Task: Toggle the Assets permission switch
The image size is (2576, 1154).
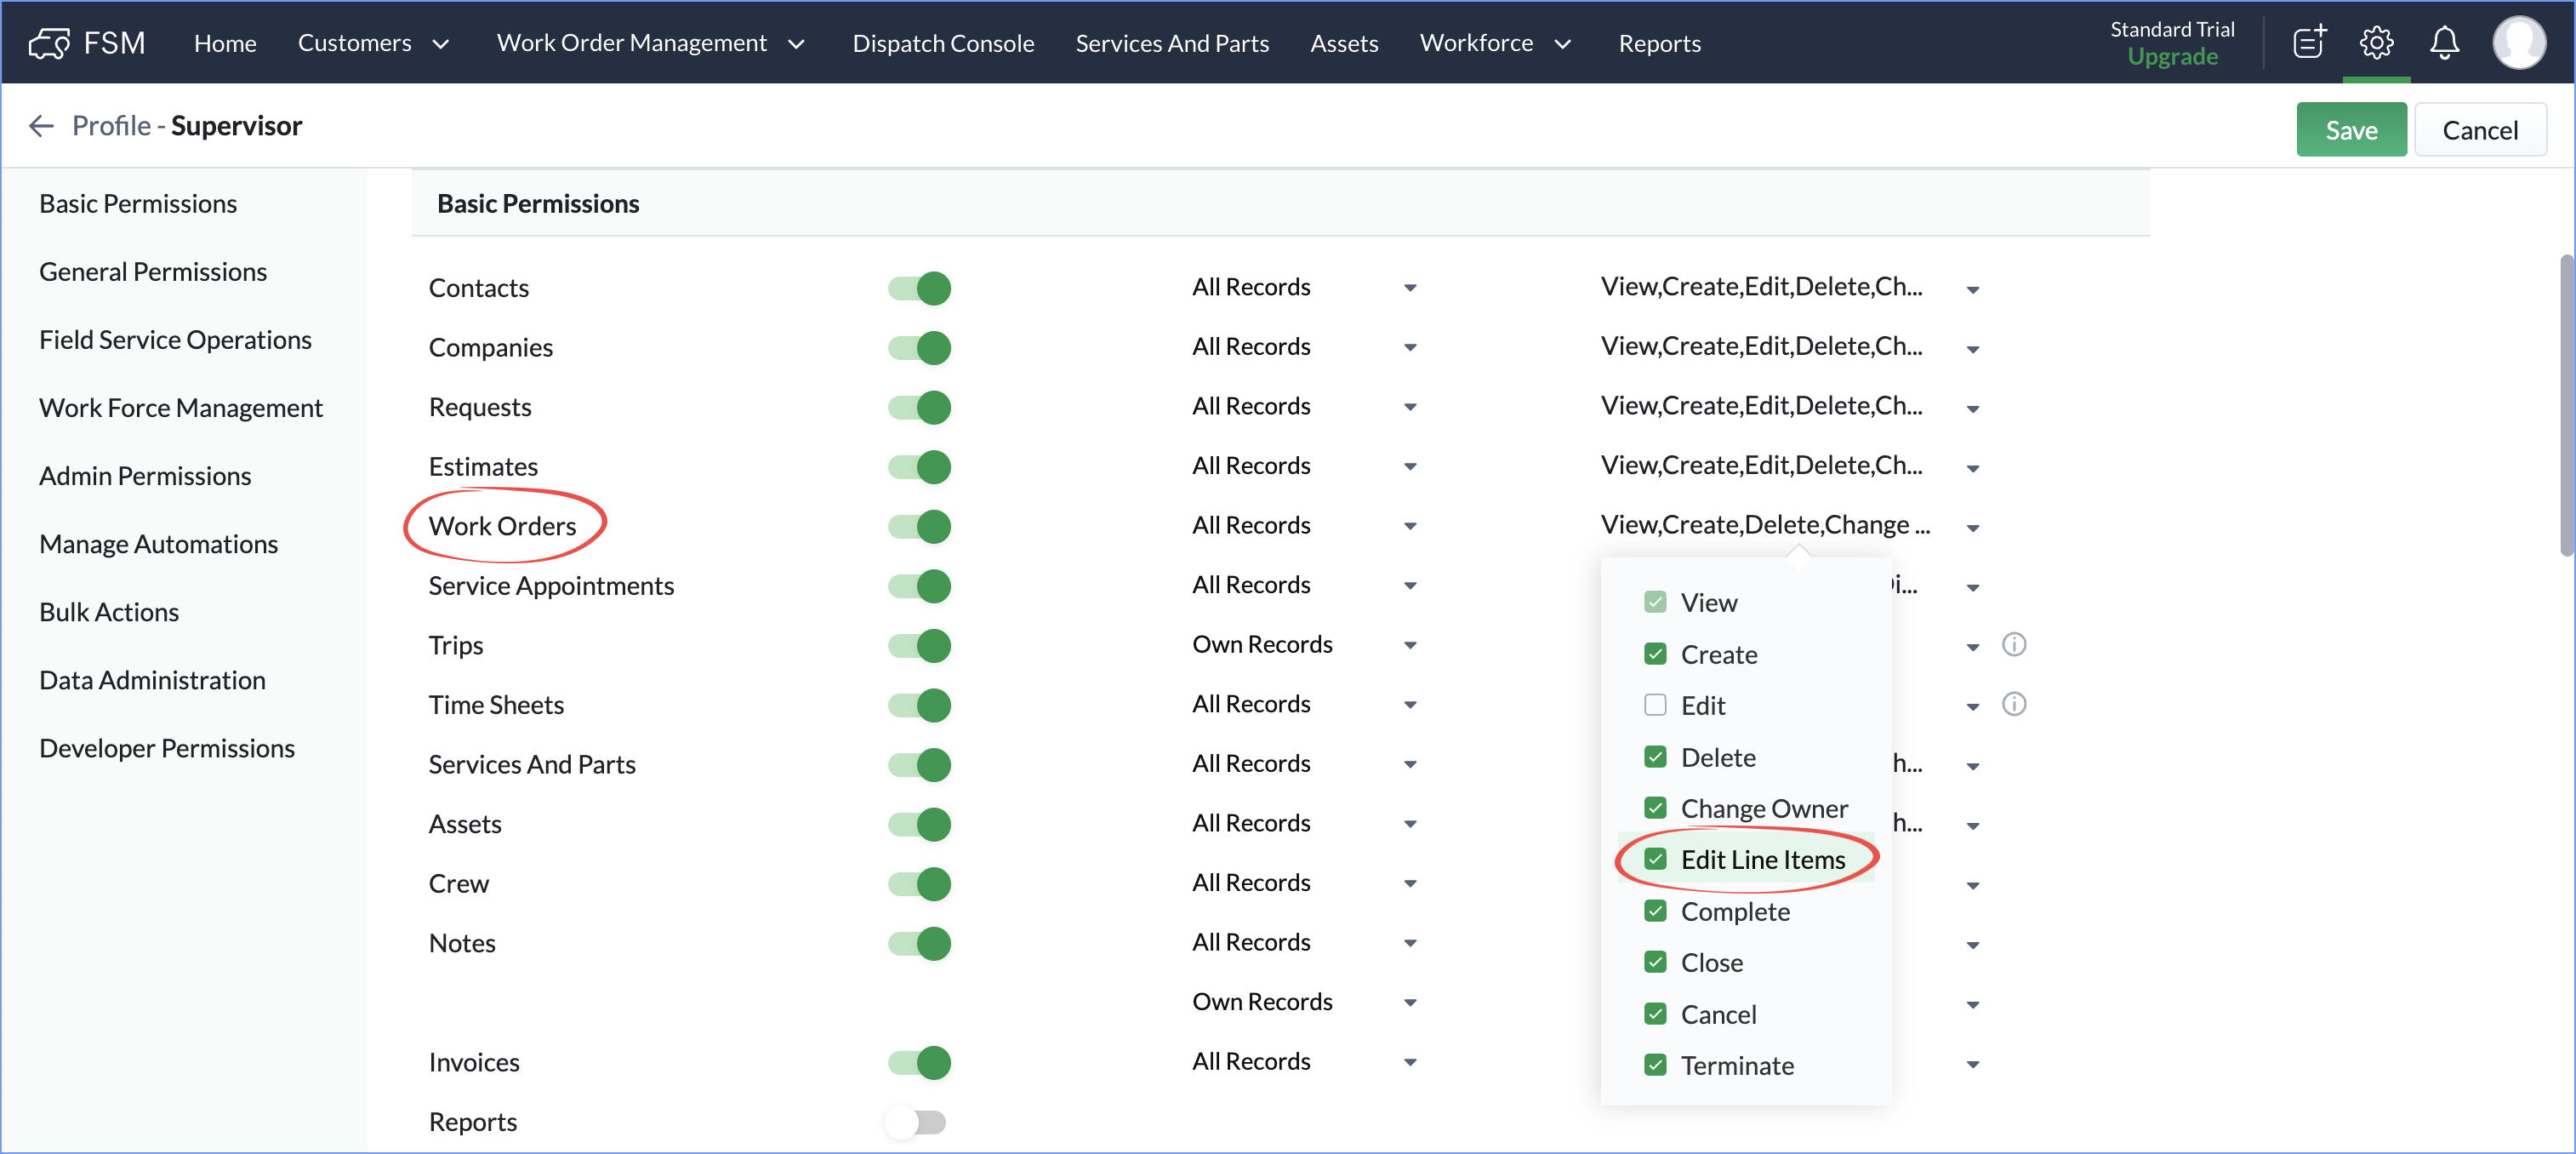Action: point(919,824)
